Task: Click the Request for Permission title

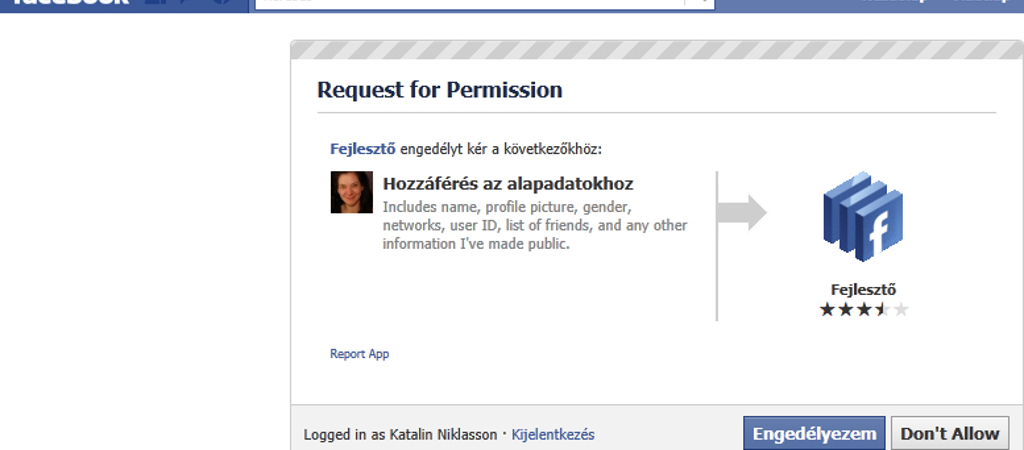Action: 440,89
